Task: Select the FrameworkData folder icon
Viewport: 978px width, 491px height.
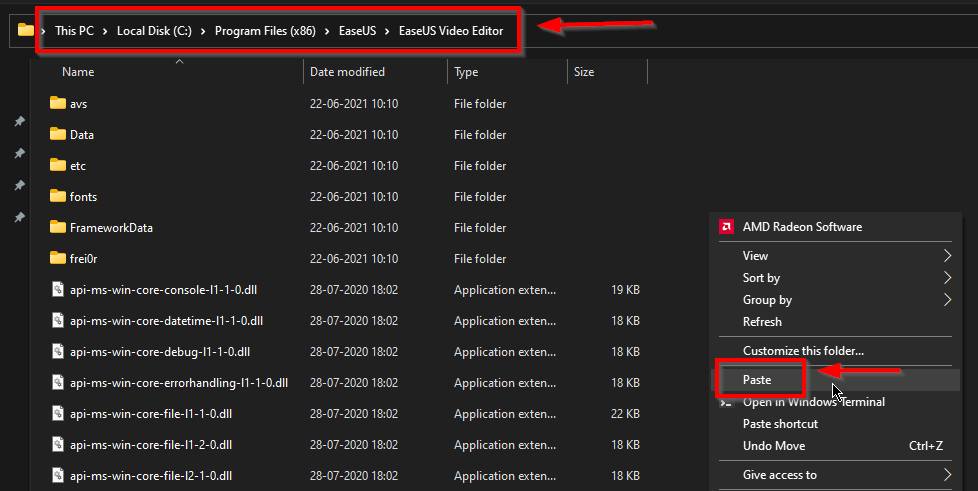Action: click(58, 227)
